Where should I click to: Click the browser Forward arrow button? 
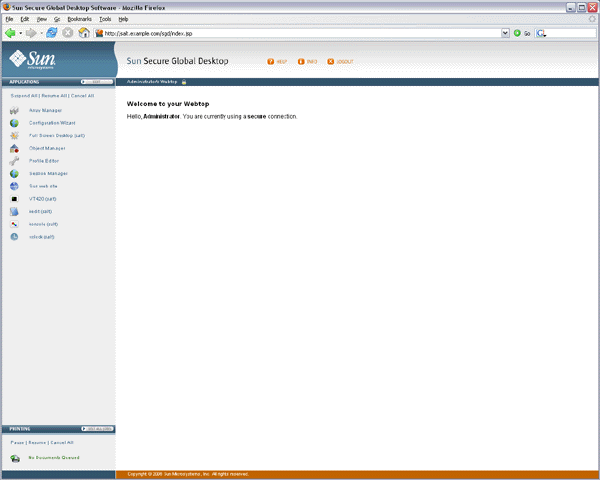[x=31, y=33]
